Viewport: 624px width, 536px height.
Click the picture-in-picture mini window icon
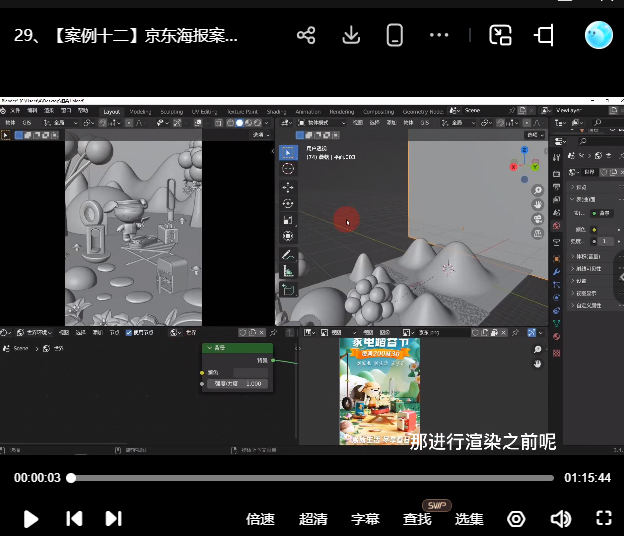pyautogui.click(x=500, y=36)
